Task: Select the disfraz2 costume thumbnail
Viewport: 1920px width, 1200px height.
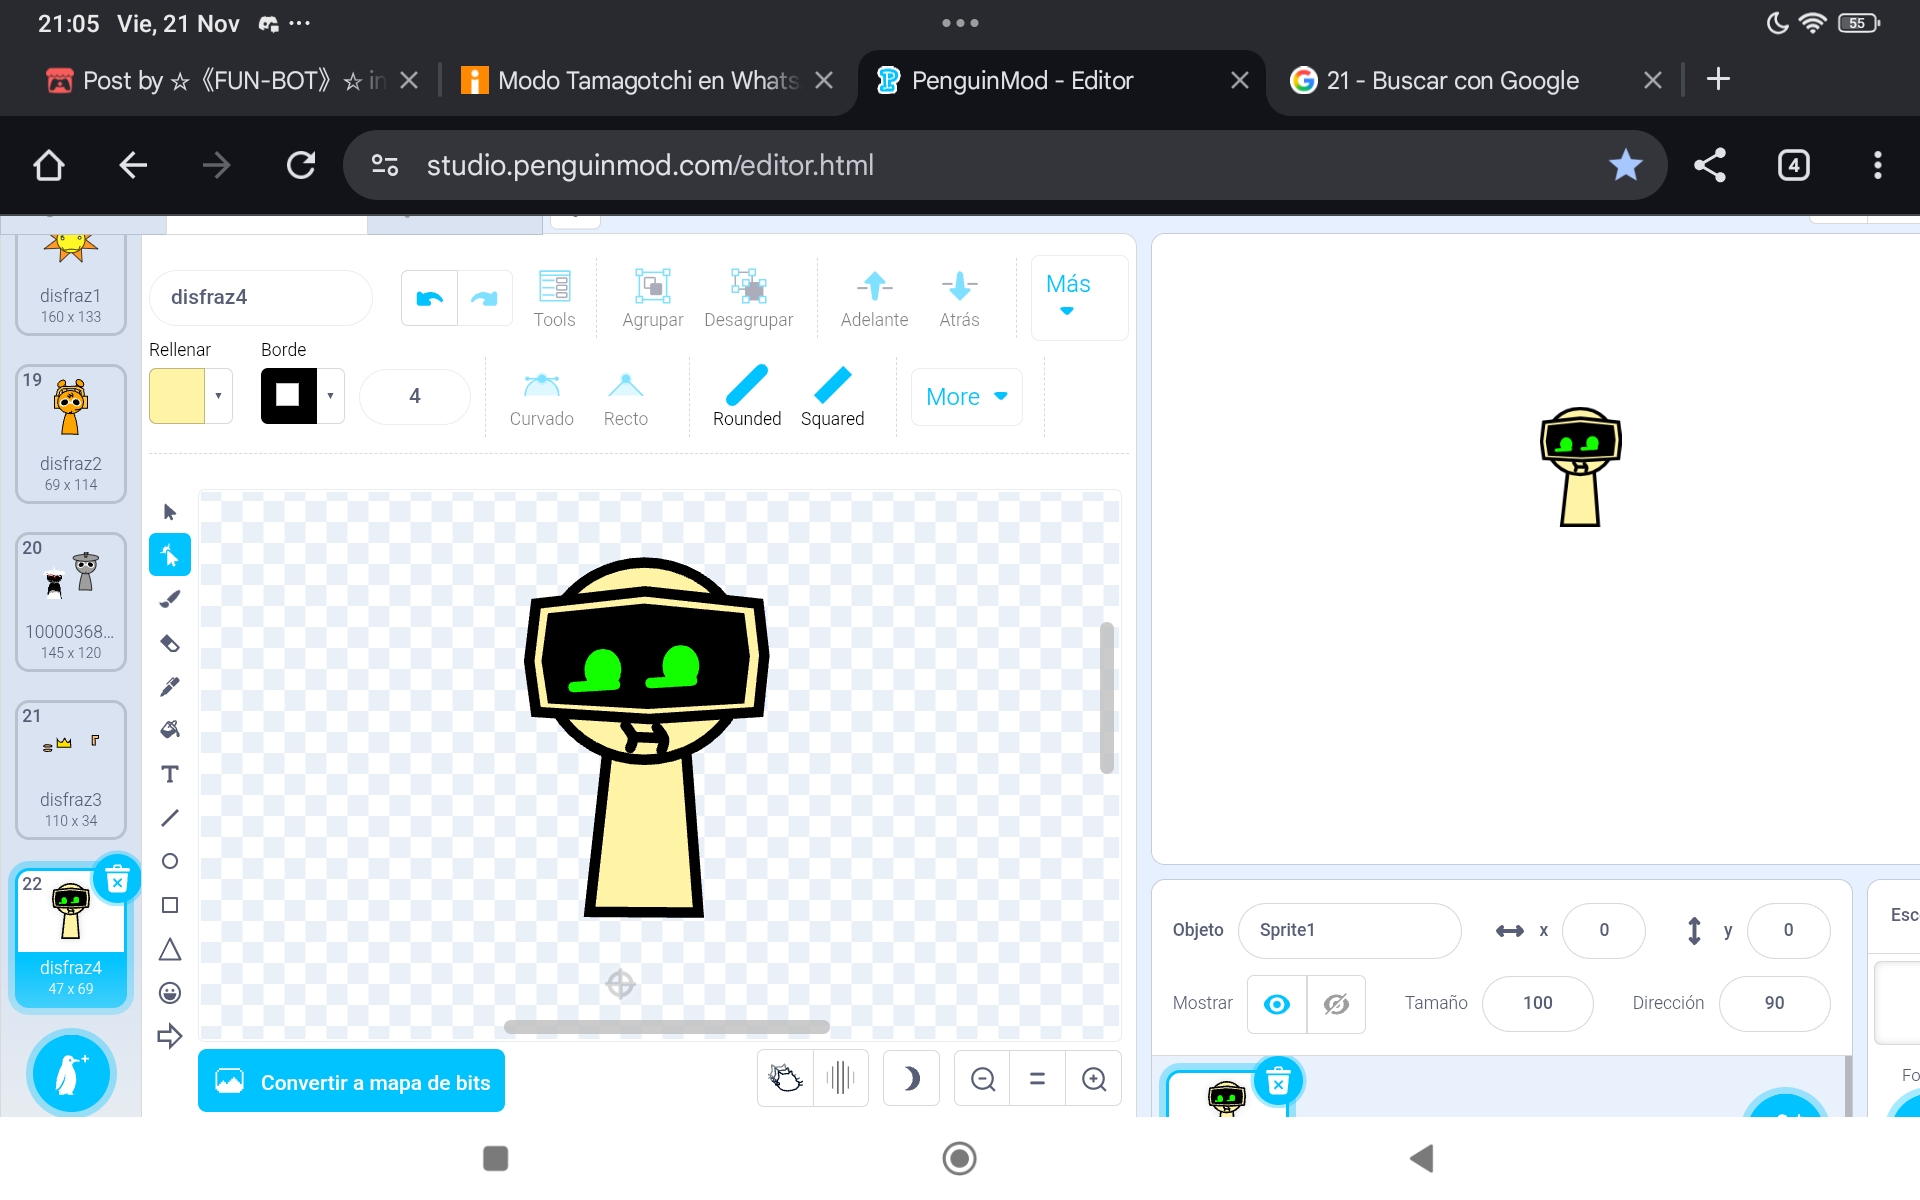Action: click(71, 434)
